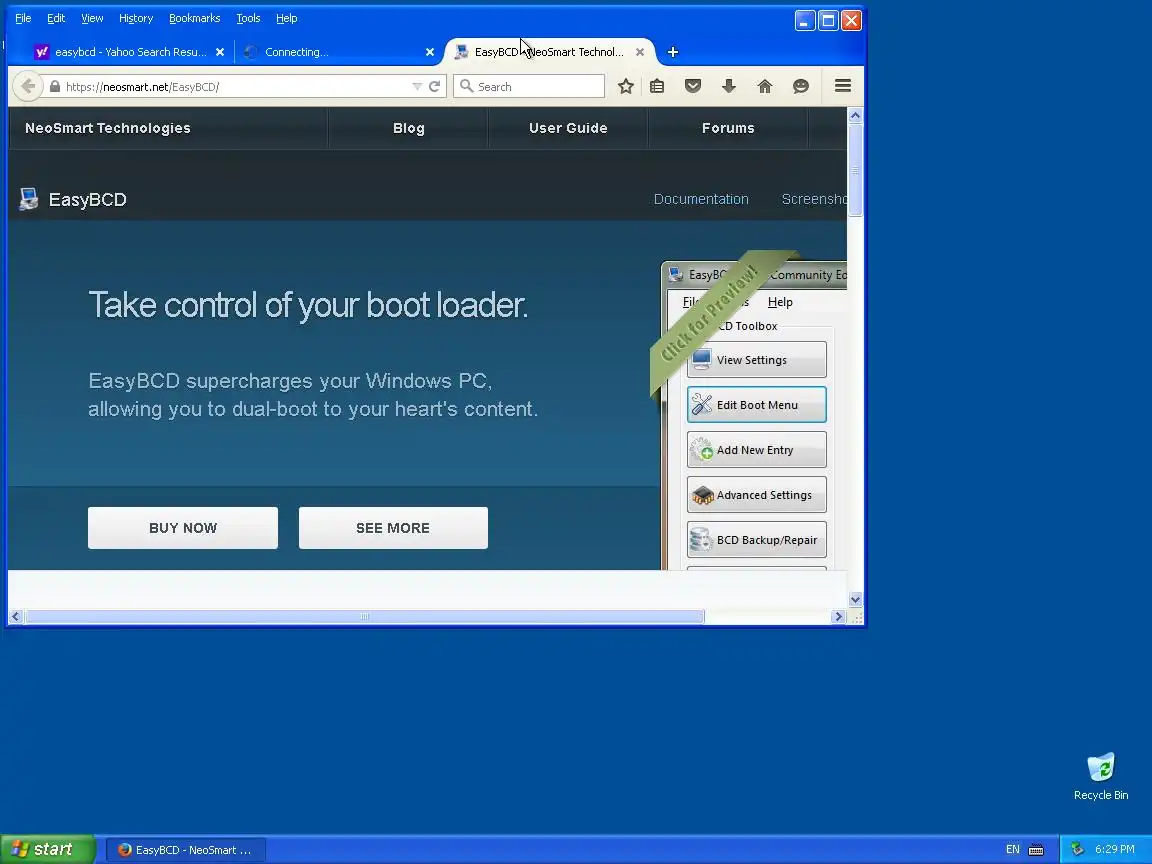Click the padlock site identity icon
Screen dimensions: 1152x864
[55, 86]
